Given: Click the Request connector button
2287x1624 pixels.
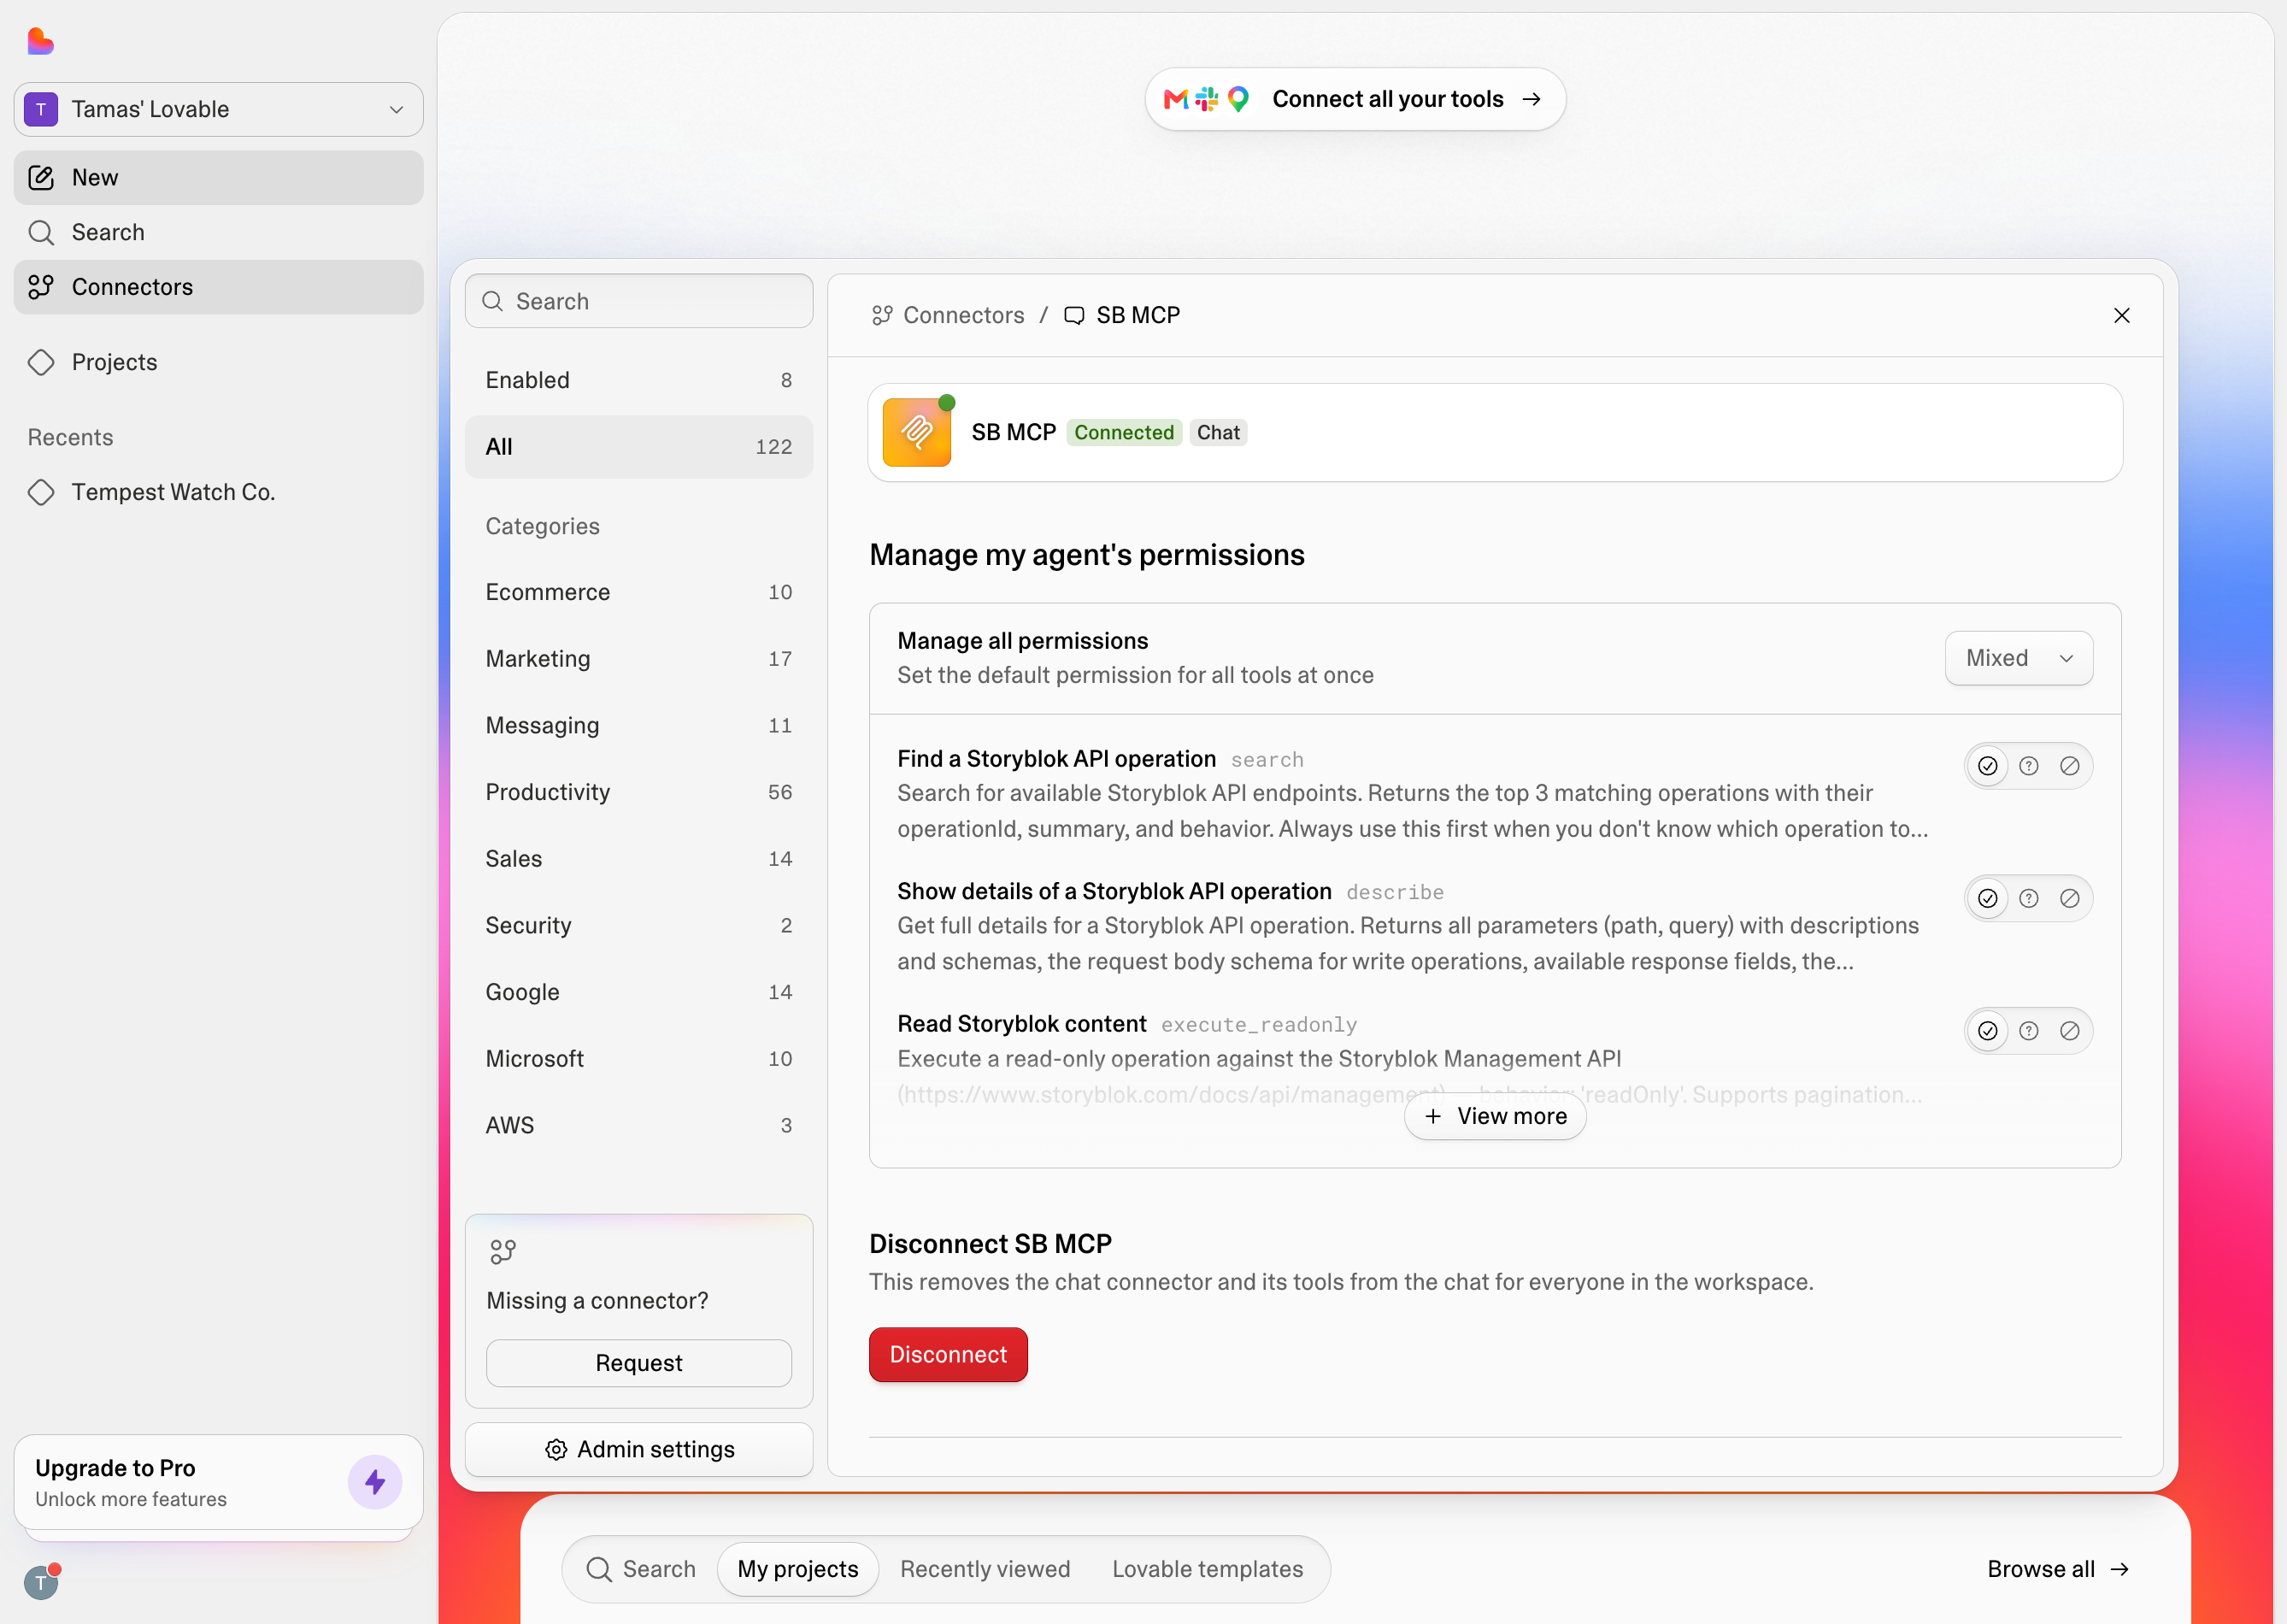Looking at the screenshot, I should click(639, 1363).
